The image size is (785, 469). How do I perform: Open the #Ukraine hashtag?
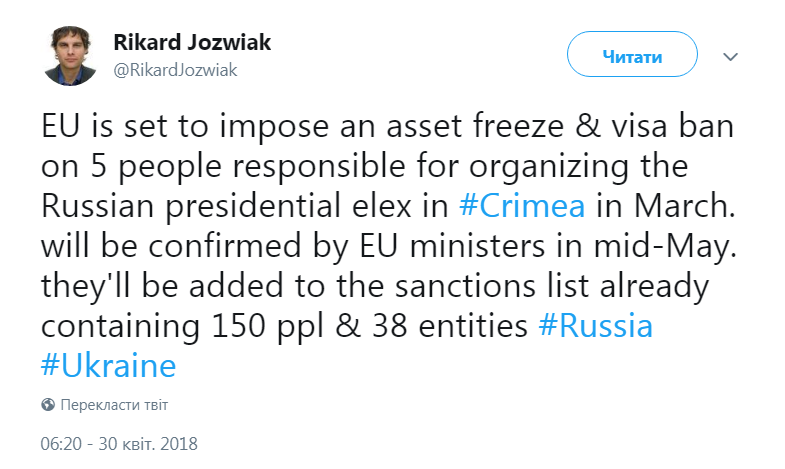click(x=109, y=365)
